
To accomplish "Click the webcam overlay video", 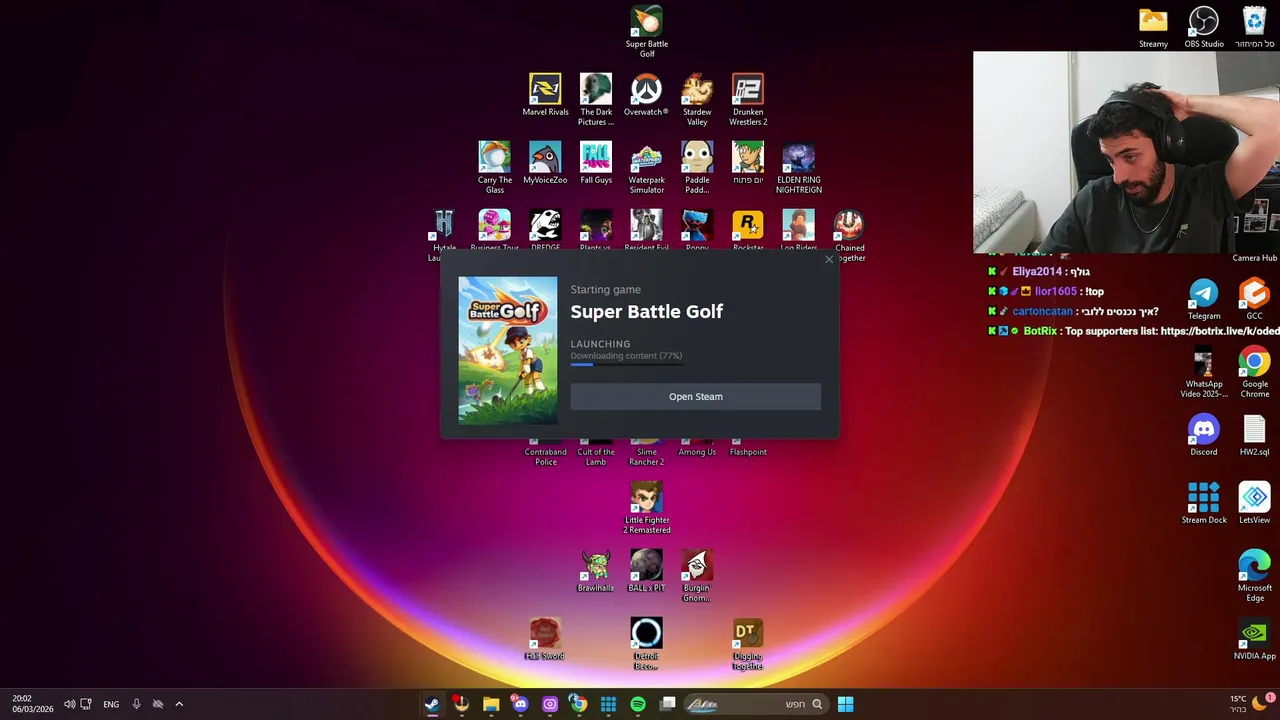I will (x=1126, y=152).
